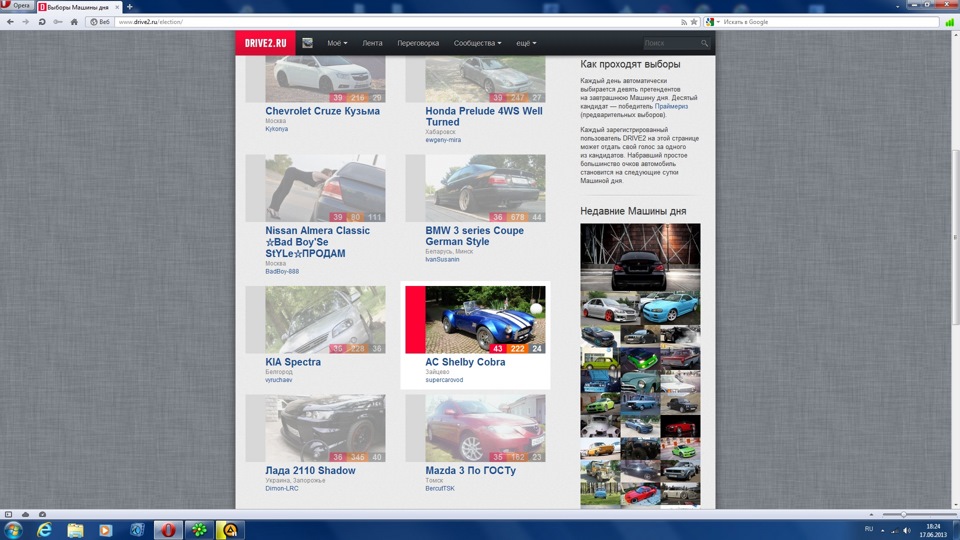The width and height of the screenshot is (960, 540).
Task: Open the Windows Media Player taskbar icon
Action: pos(106,530)
